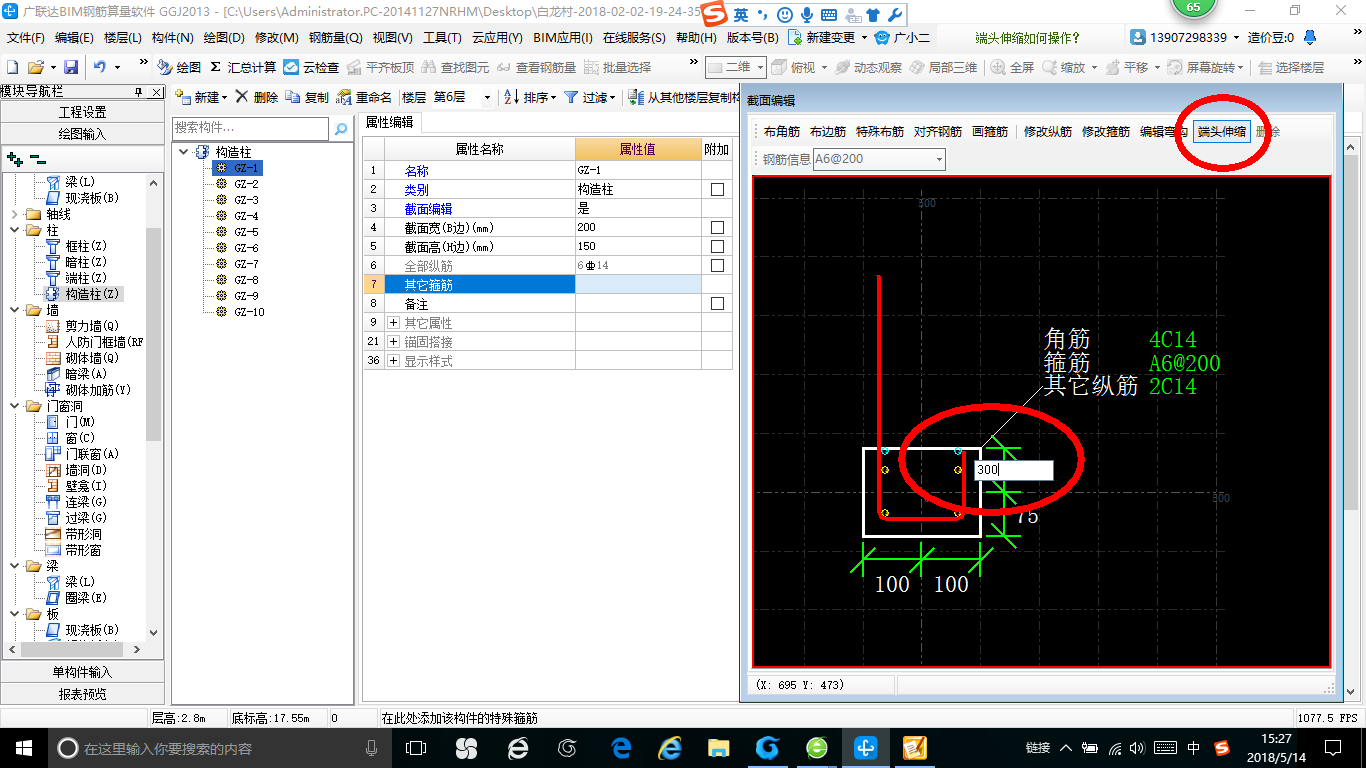Toggle the 附加 checkbox for 截面高(H边) row
The image size is (1366, 768).
point(717,246)
